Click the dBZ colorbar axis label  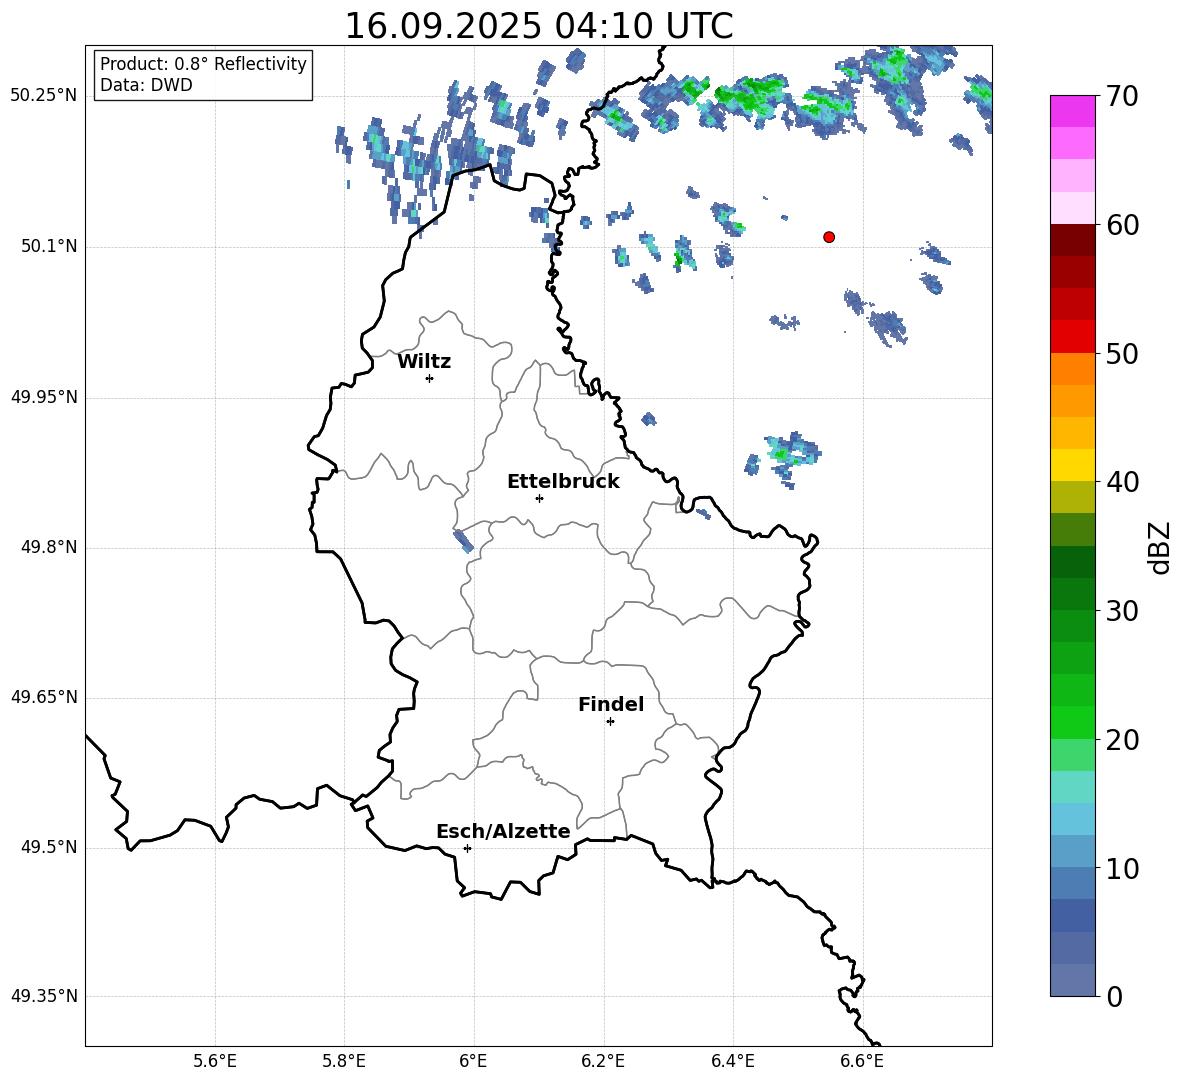pyautogui.click(x=1160, y=547)
